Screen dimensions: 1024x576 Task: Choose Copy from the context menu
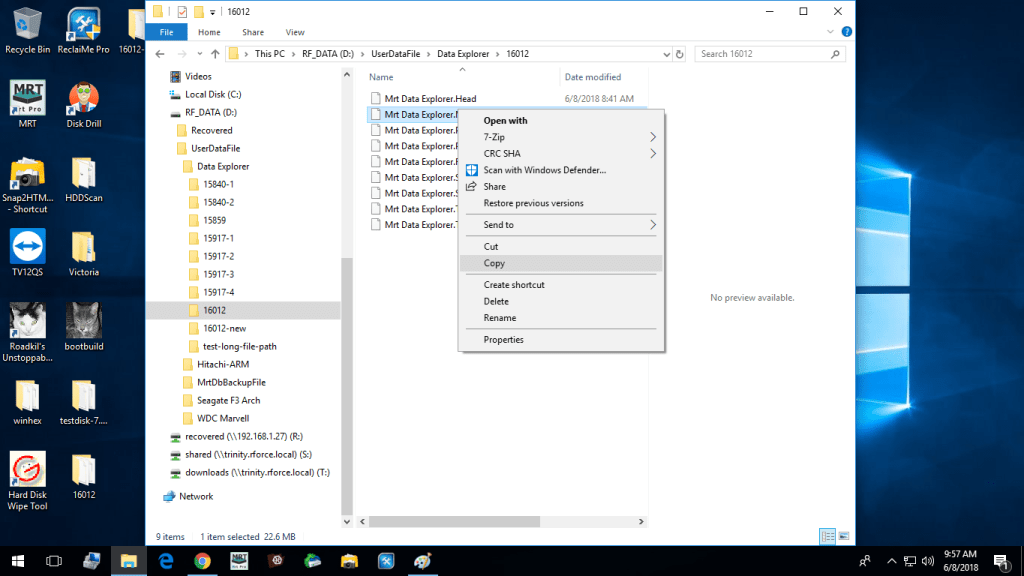coord(494,264)
